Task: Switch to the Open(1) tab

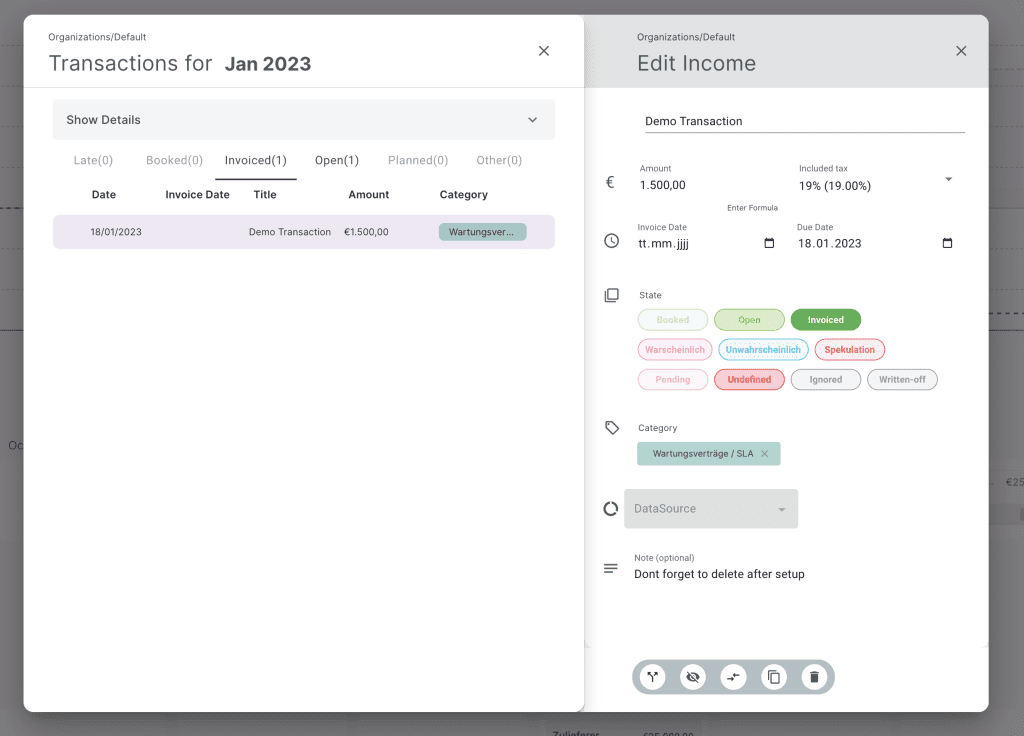Action: (337, 160)
